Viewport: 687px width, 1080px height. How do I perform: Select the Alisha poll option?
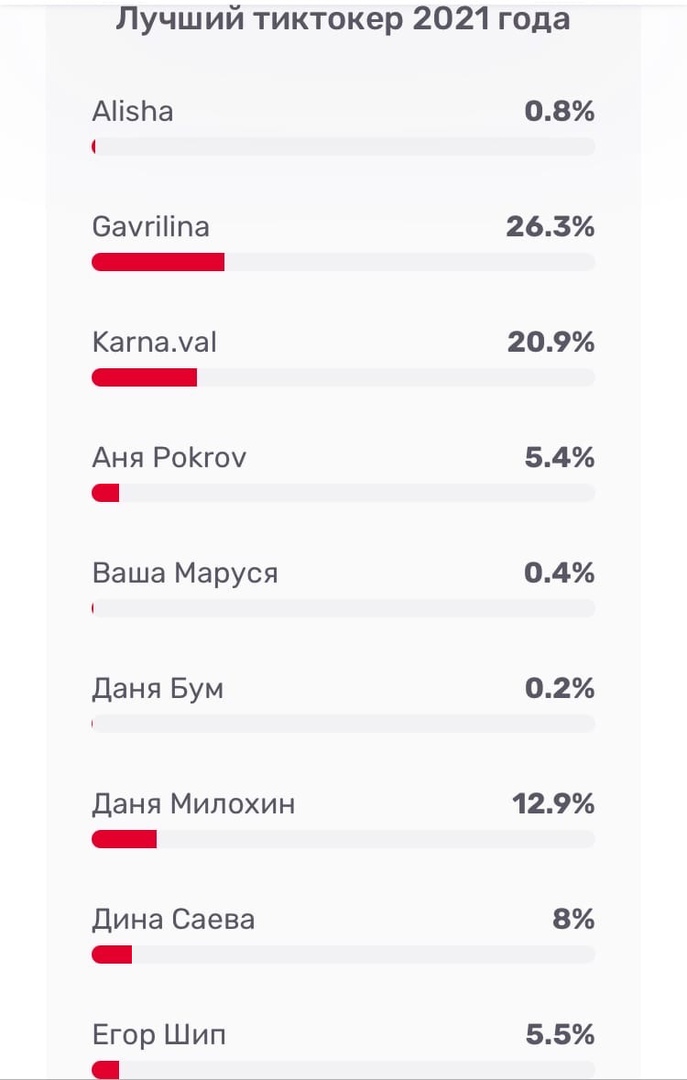click(132, 111)
